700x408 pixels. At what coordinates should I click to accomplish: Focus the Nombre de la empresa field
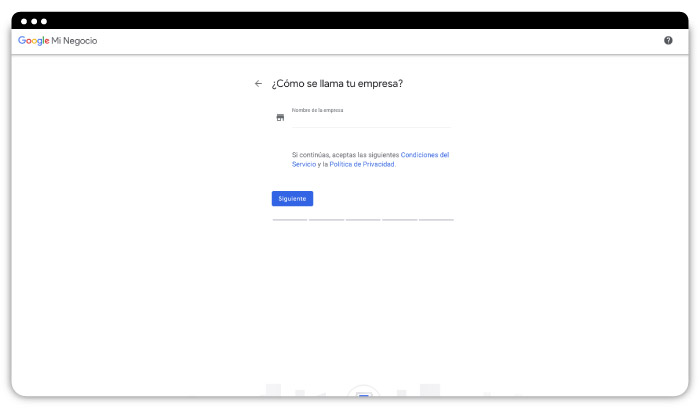tap(371, 118)
